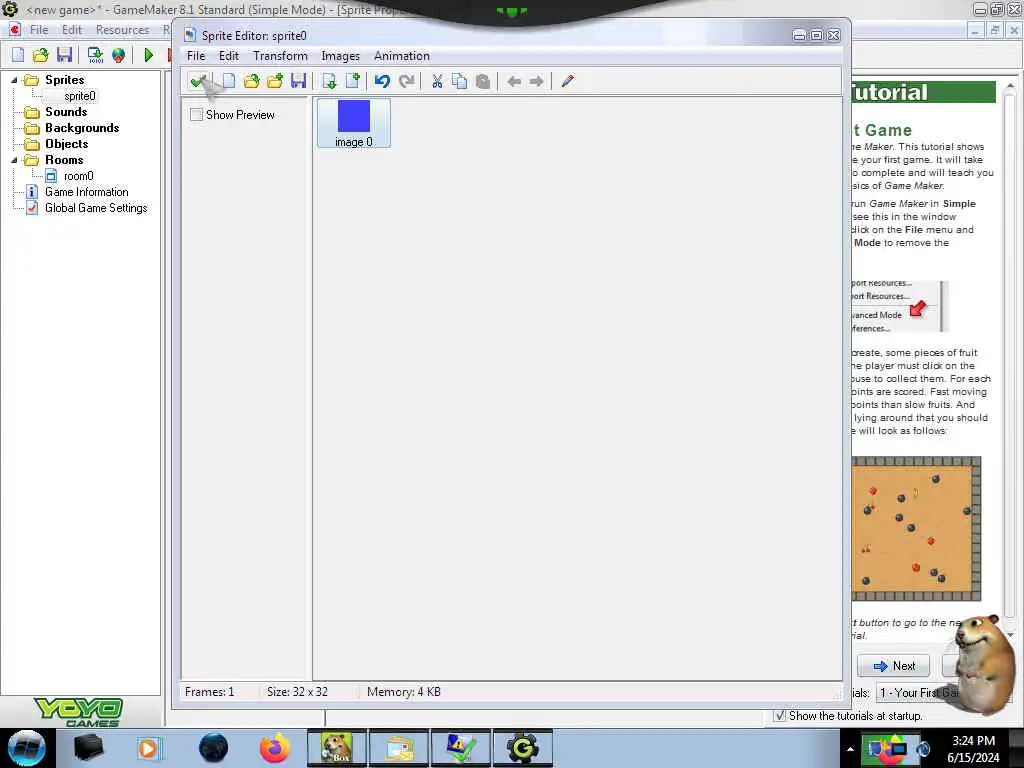Screen dimensions: 1024x768
Task: Click the New game icon in main toolbar
Action: (x=18, y=55)
